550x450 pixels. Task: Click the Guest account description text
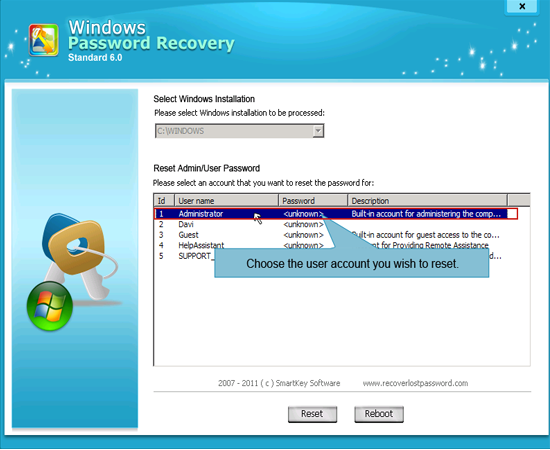426,235
